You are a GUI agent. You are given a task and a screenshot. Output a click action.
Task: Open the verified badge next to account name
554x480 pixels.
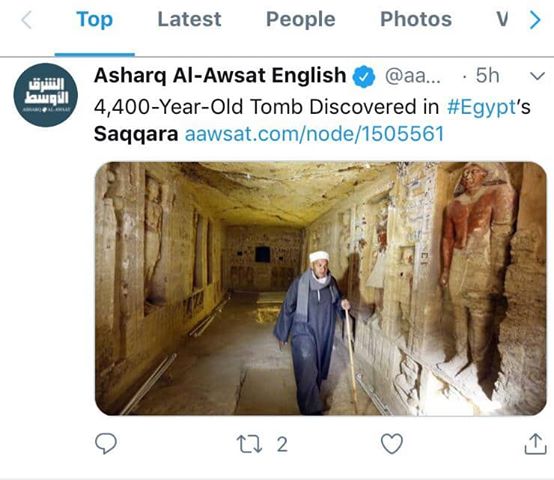(x=364, y=77)
